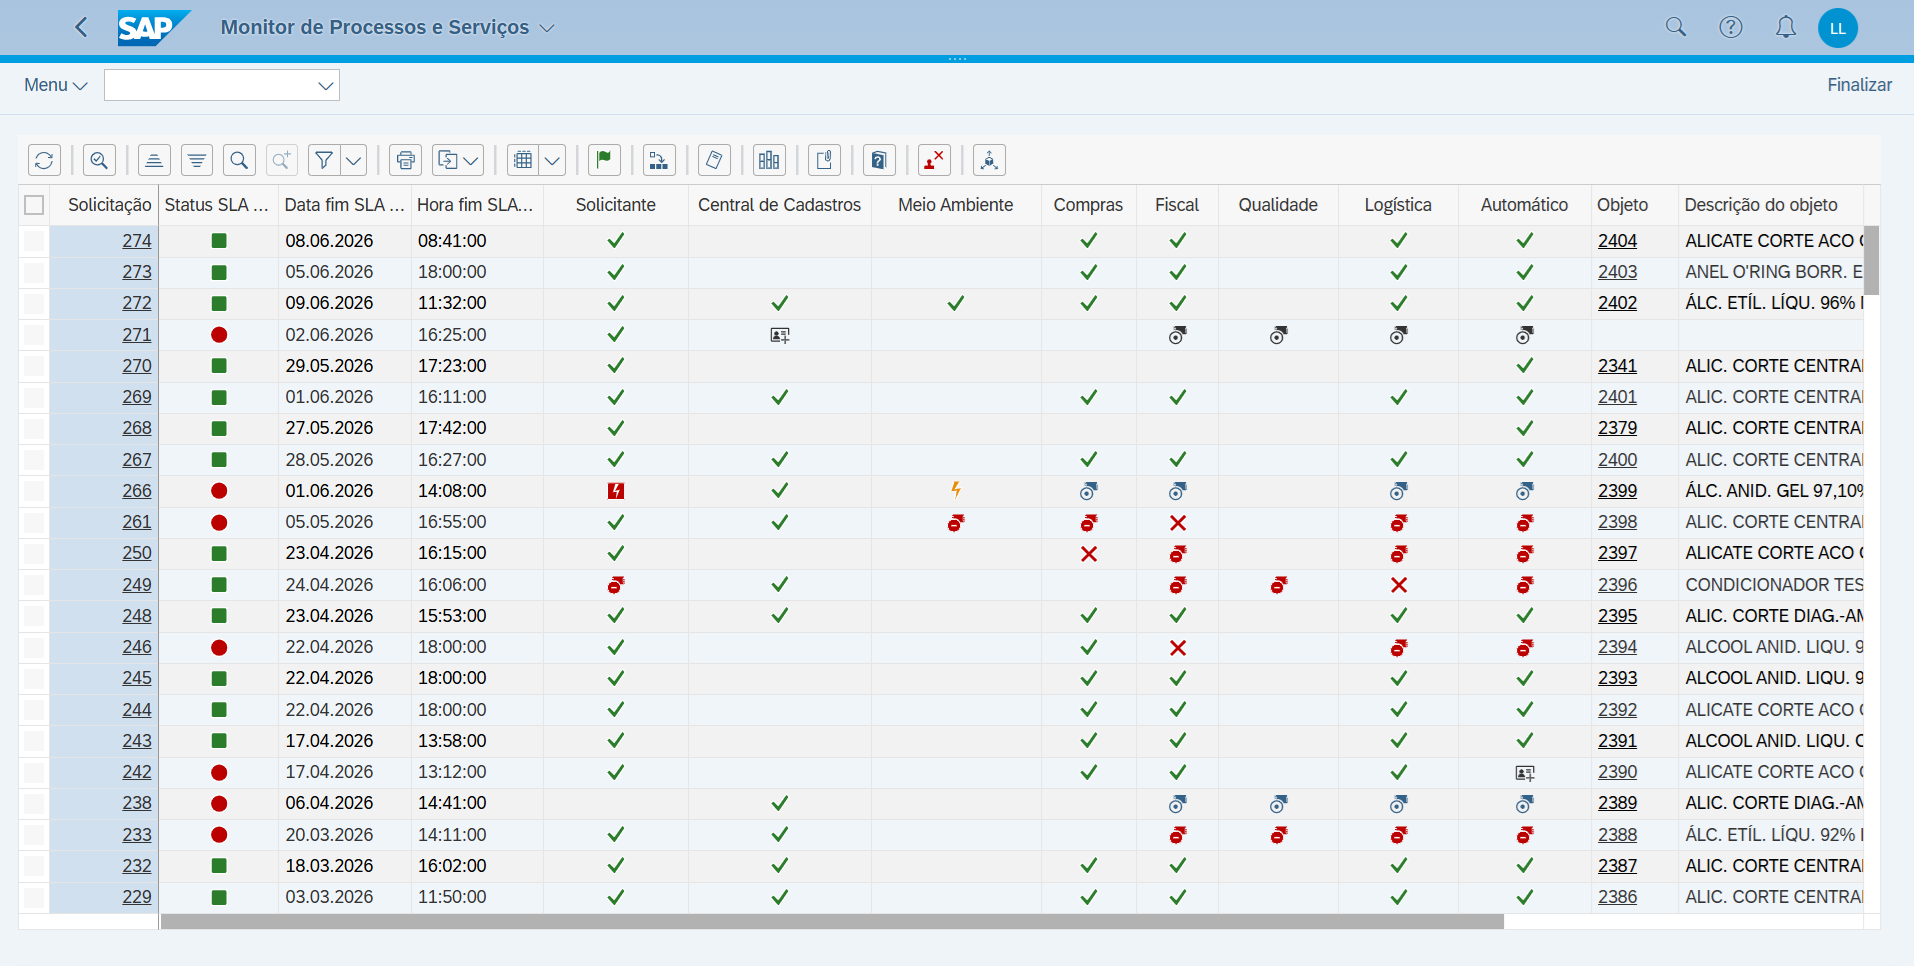The height and width of the screenshot is (966, 1914).
Task: Click into the command input field
Action: pyautogui.click(x=210, y=85)
